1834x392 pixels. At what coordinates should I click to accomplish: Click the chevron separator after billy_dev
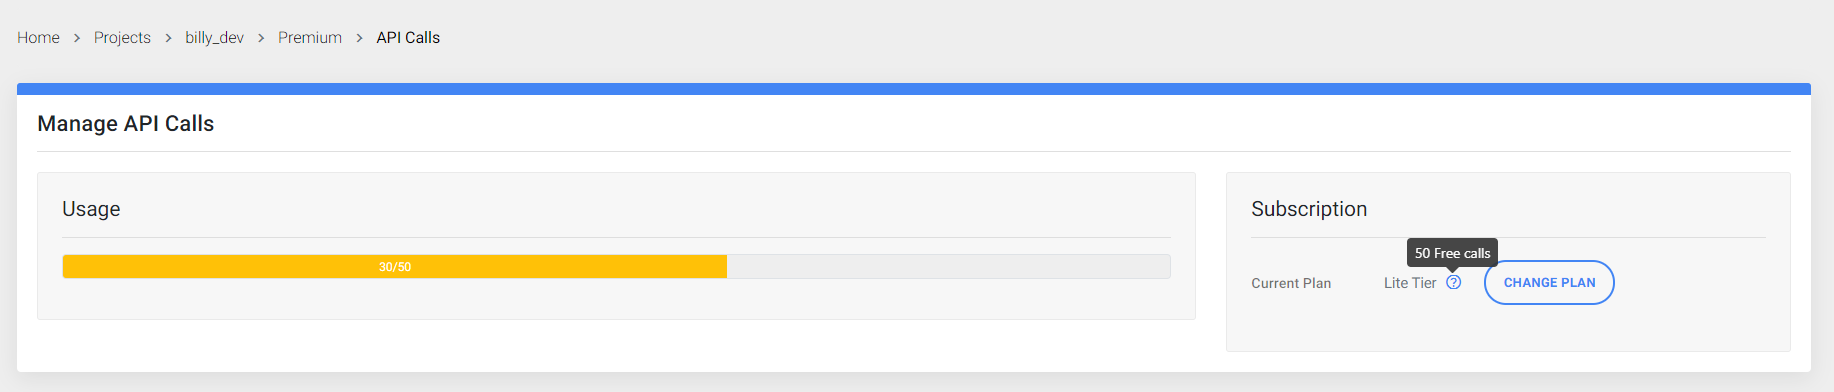(x=261, y=38)
